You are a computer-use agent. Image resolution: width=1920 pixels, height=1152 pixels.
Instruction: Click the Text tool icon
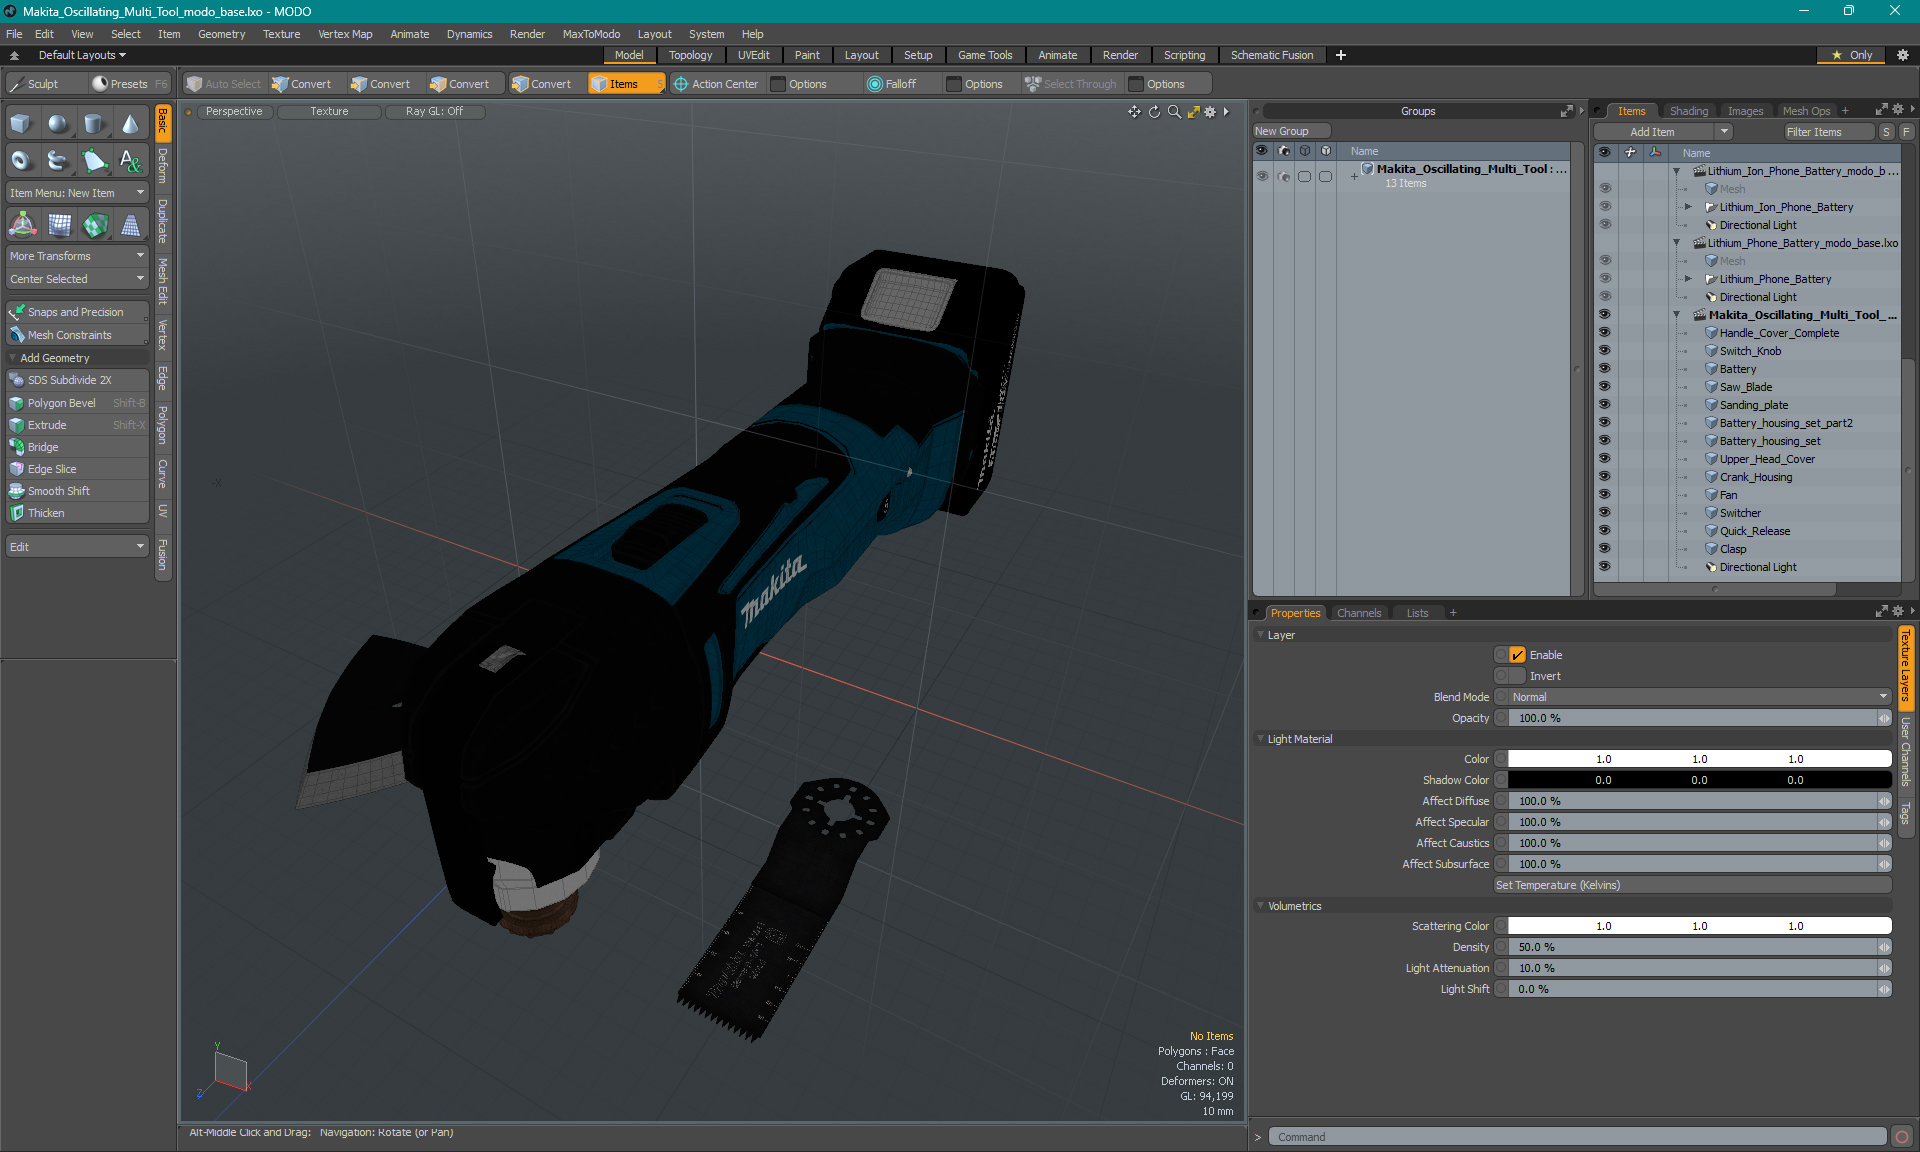131,160
